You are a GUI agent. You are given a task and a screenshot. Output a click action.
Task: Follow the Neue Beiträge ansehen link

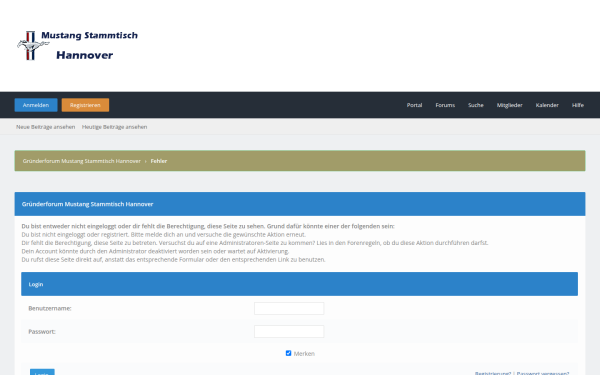coord(46,127)
